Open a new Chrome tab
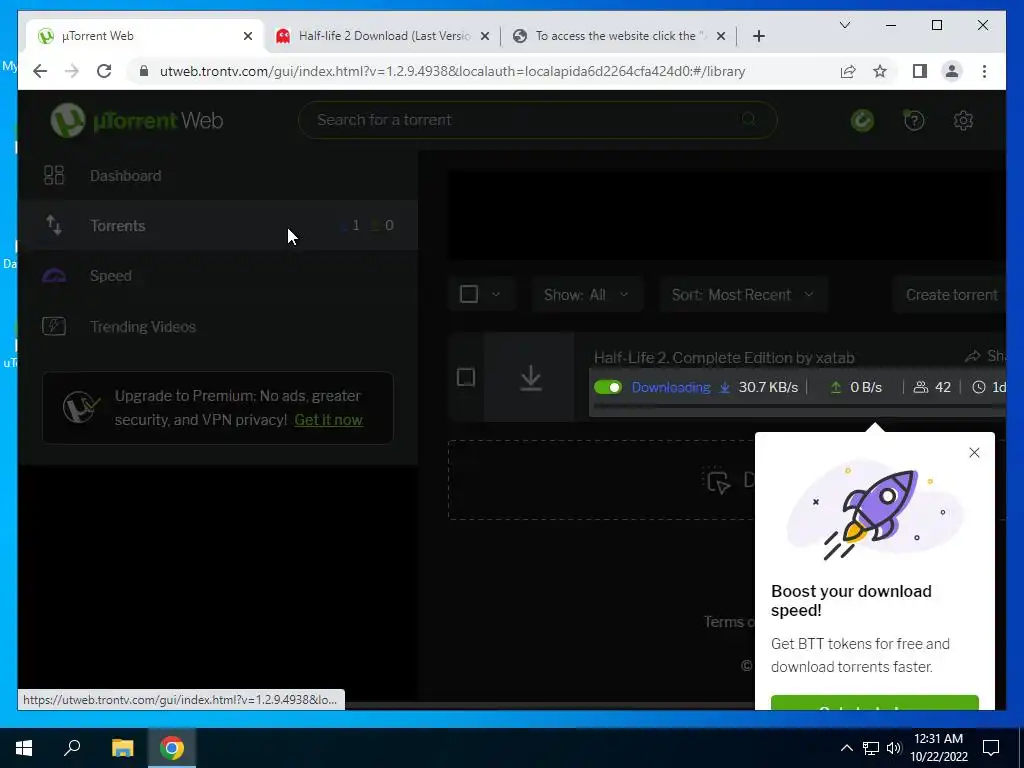 [x=758, y=37]
